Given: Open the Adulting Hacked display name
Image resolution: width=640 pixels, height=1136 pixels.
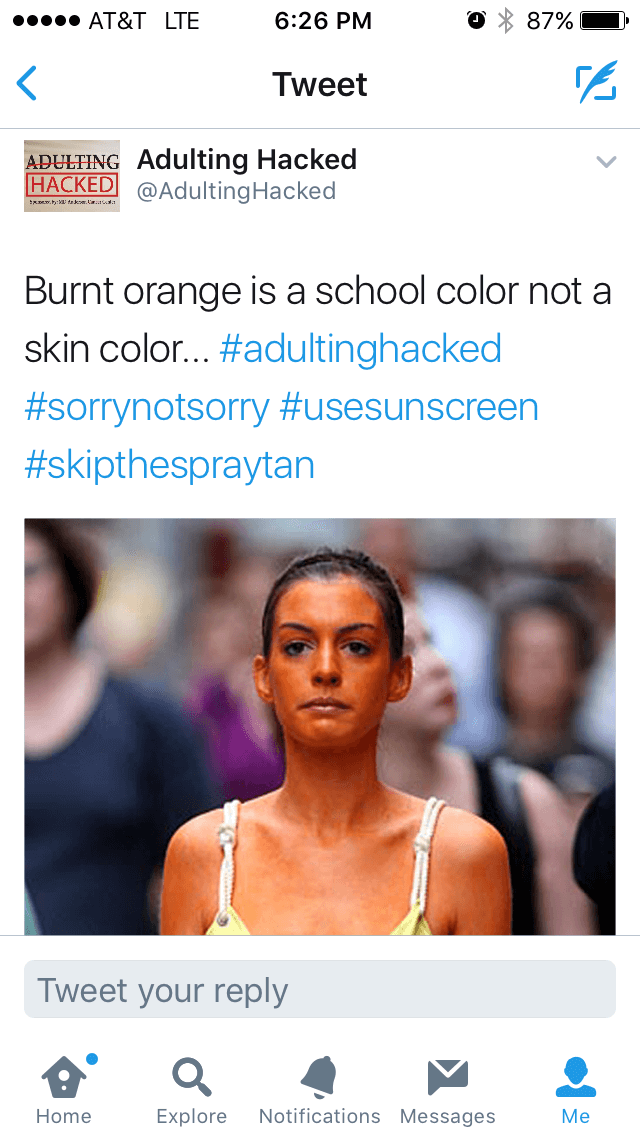Looking at the screenshot, I should pyautogui.click(x=246, y=159).
